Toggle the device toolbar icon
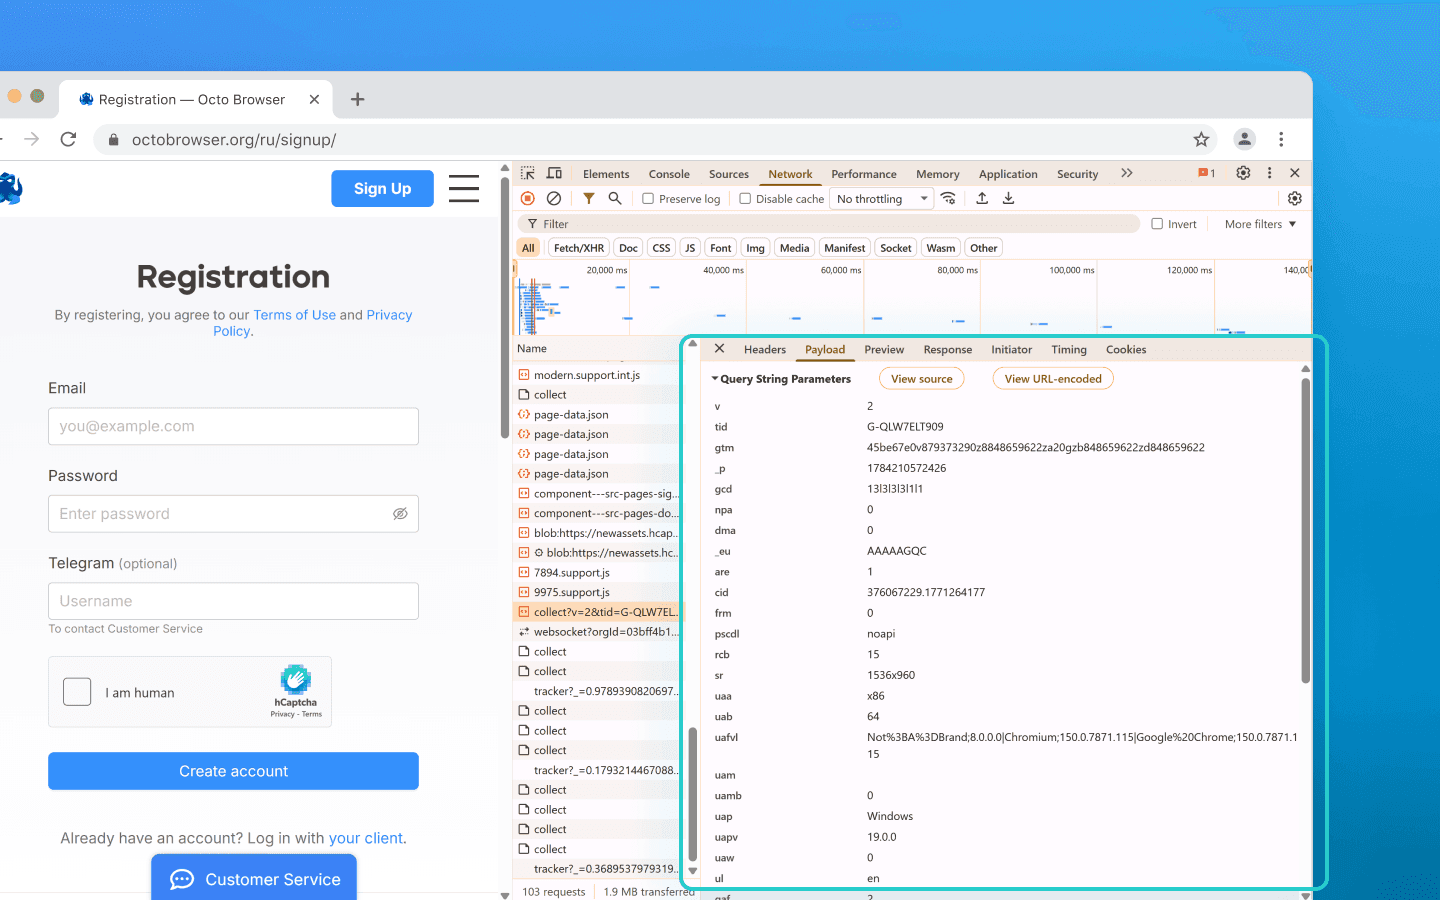The image size is (1440, 900). pos(554,173)
